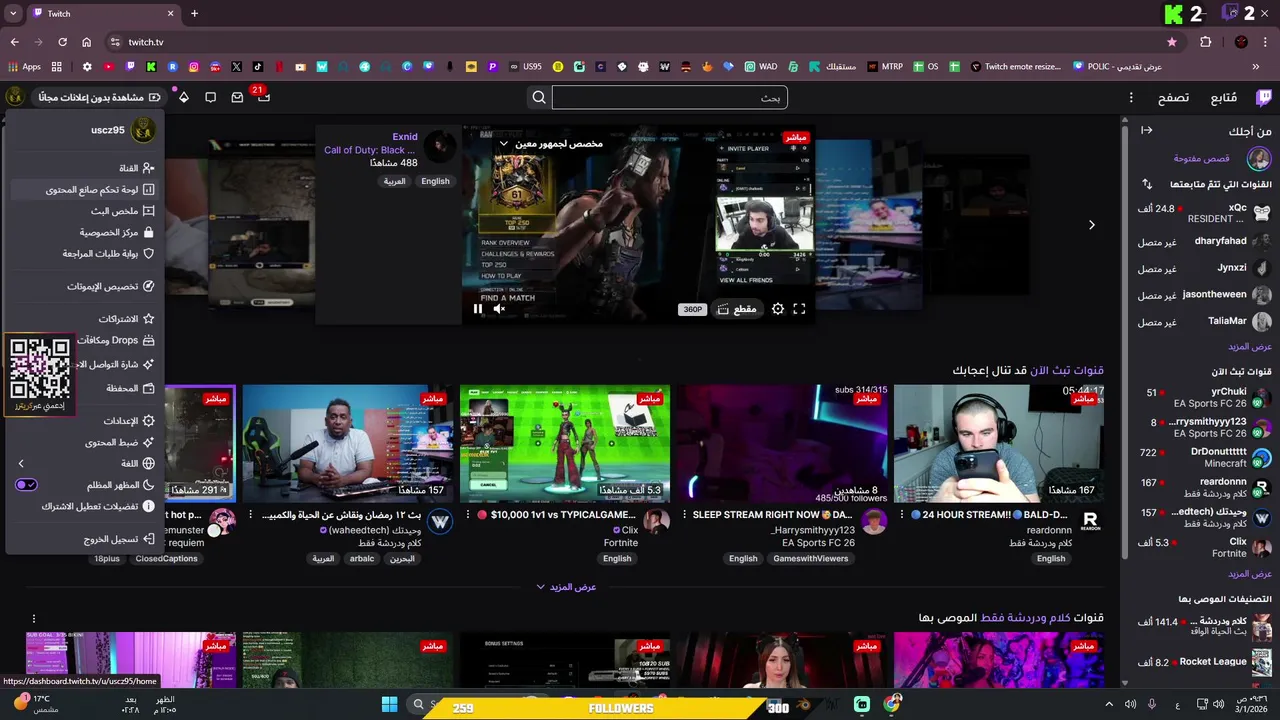
Task: Open Call of Duty: Black category link
Action: pyautogui.click(x=370, y=150)
